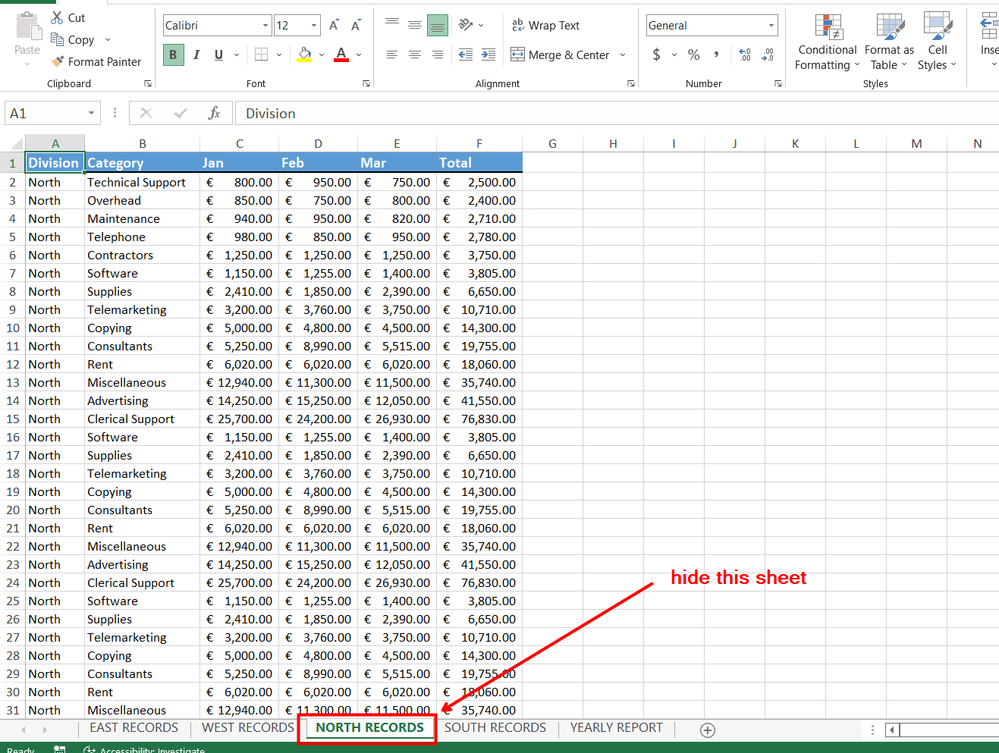The width and height of the screenshot is (999, 753).
Task: Click Merge & Center
Action: coord(560,55)
